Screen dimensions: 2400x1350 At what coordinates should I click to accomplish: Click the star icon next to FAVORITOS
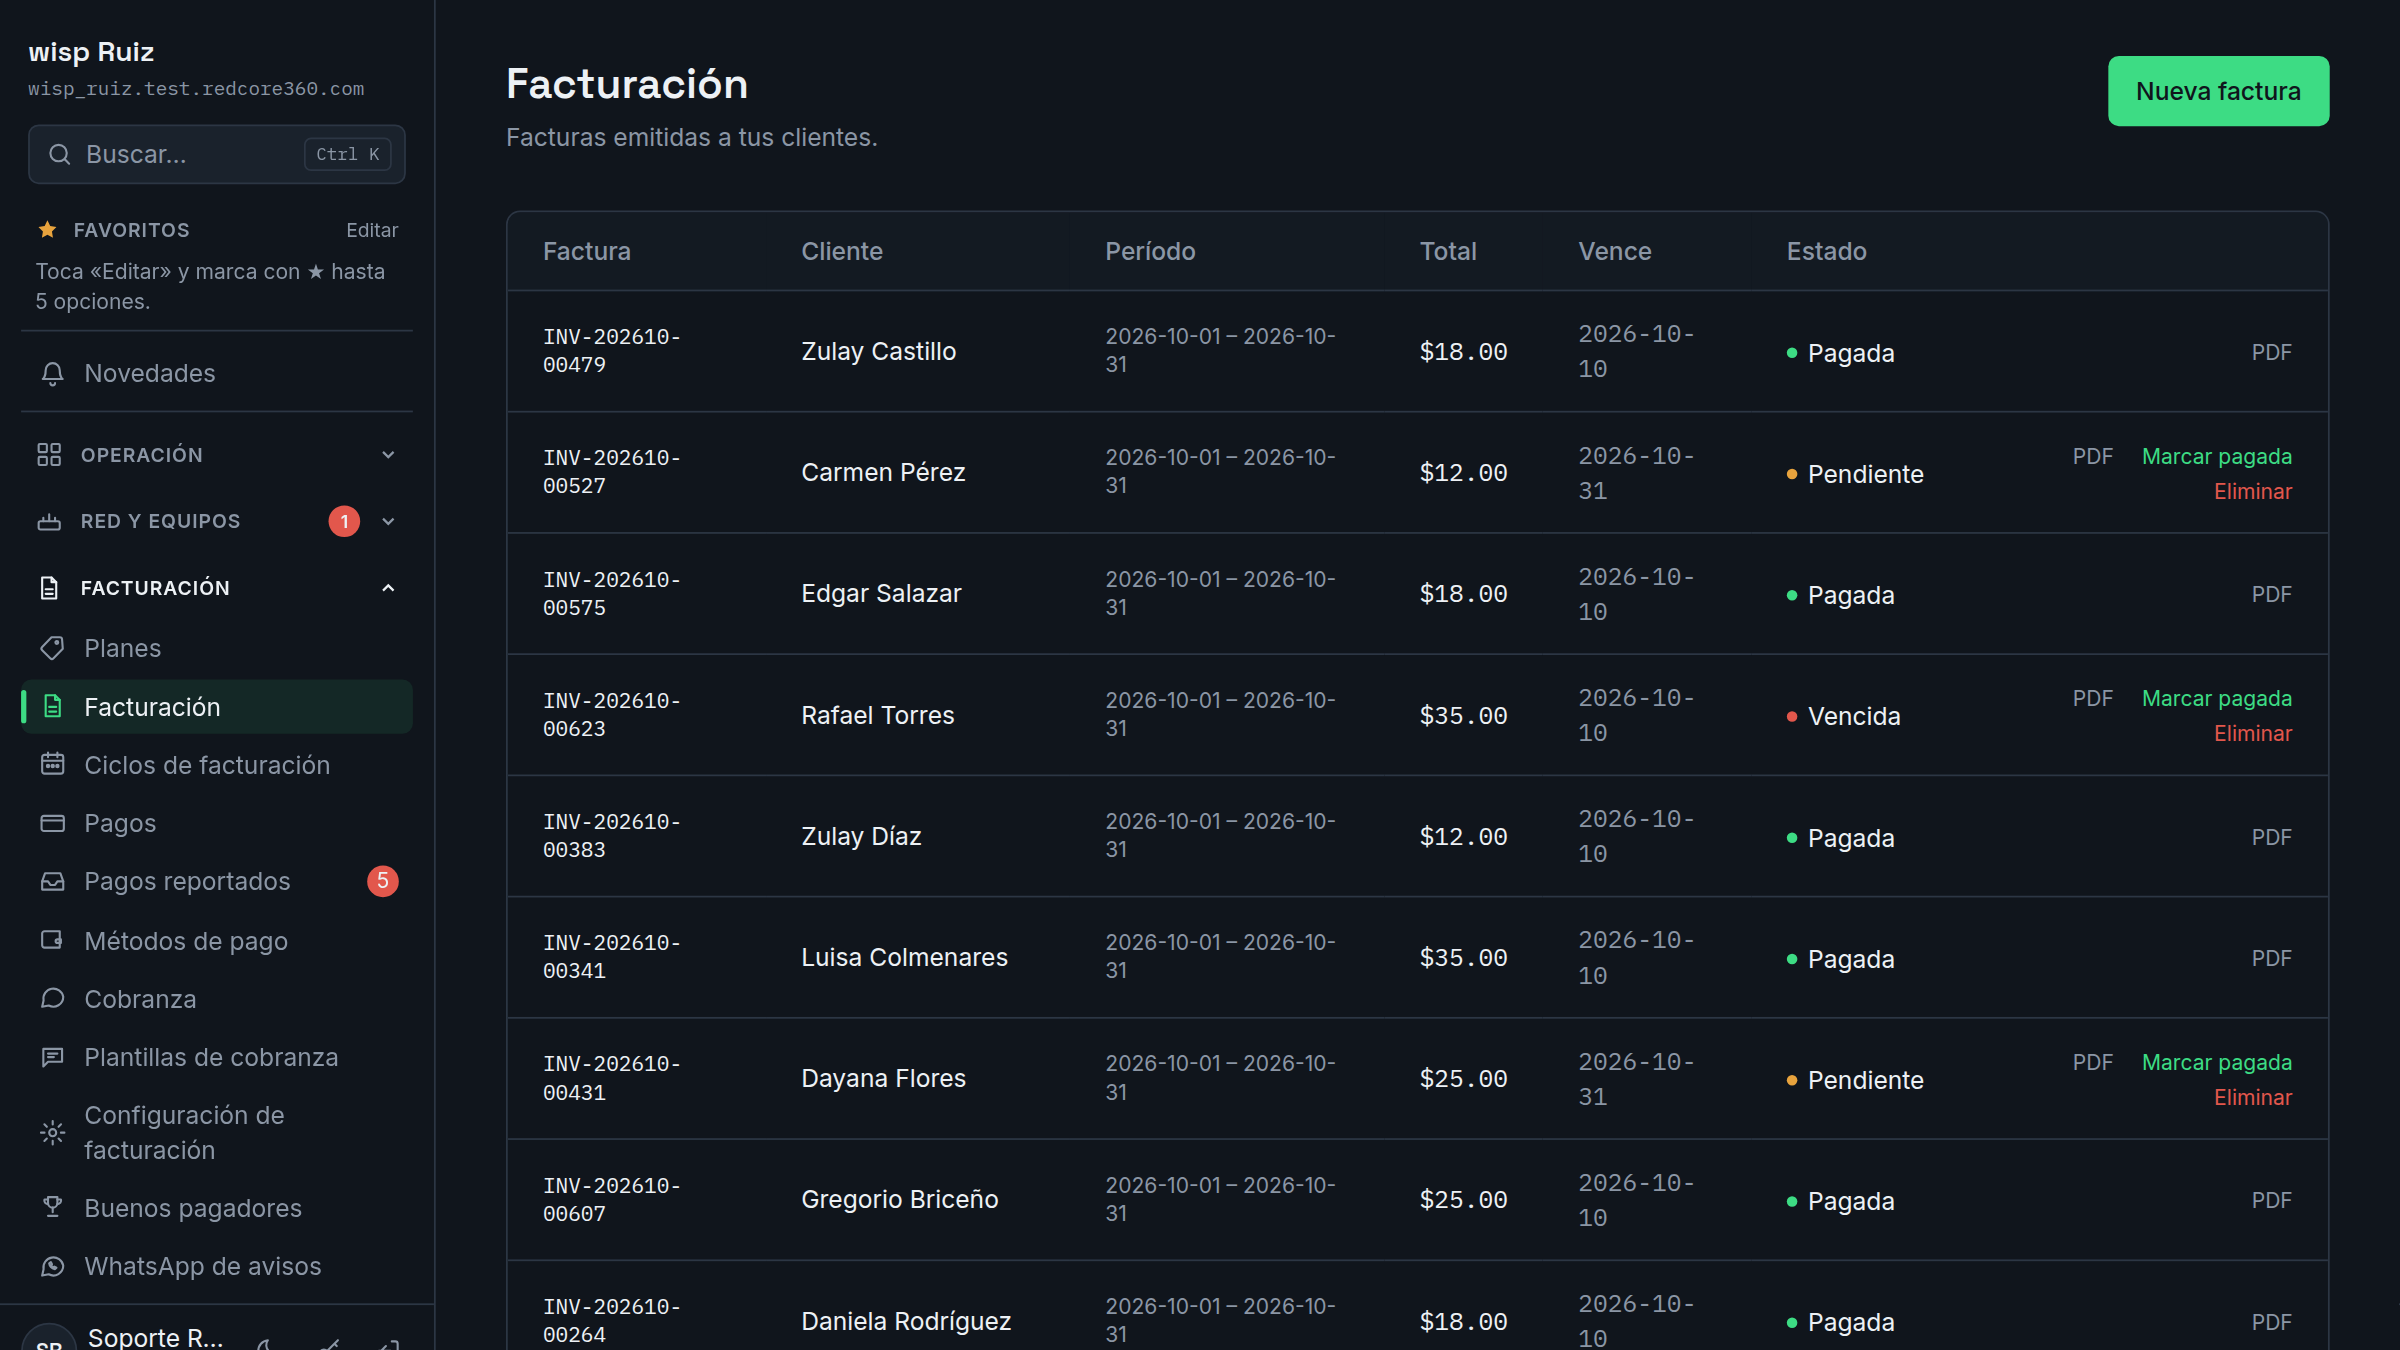[x=47, y=230]
